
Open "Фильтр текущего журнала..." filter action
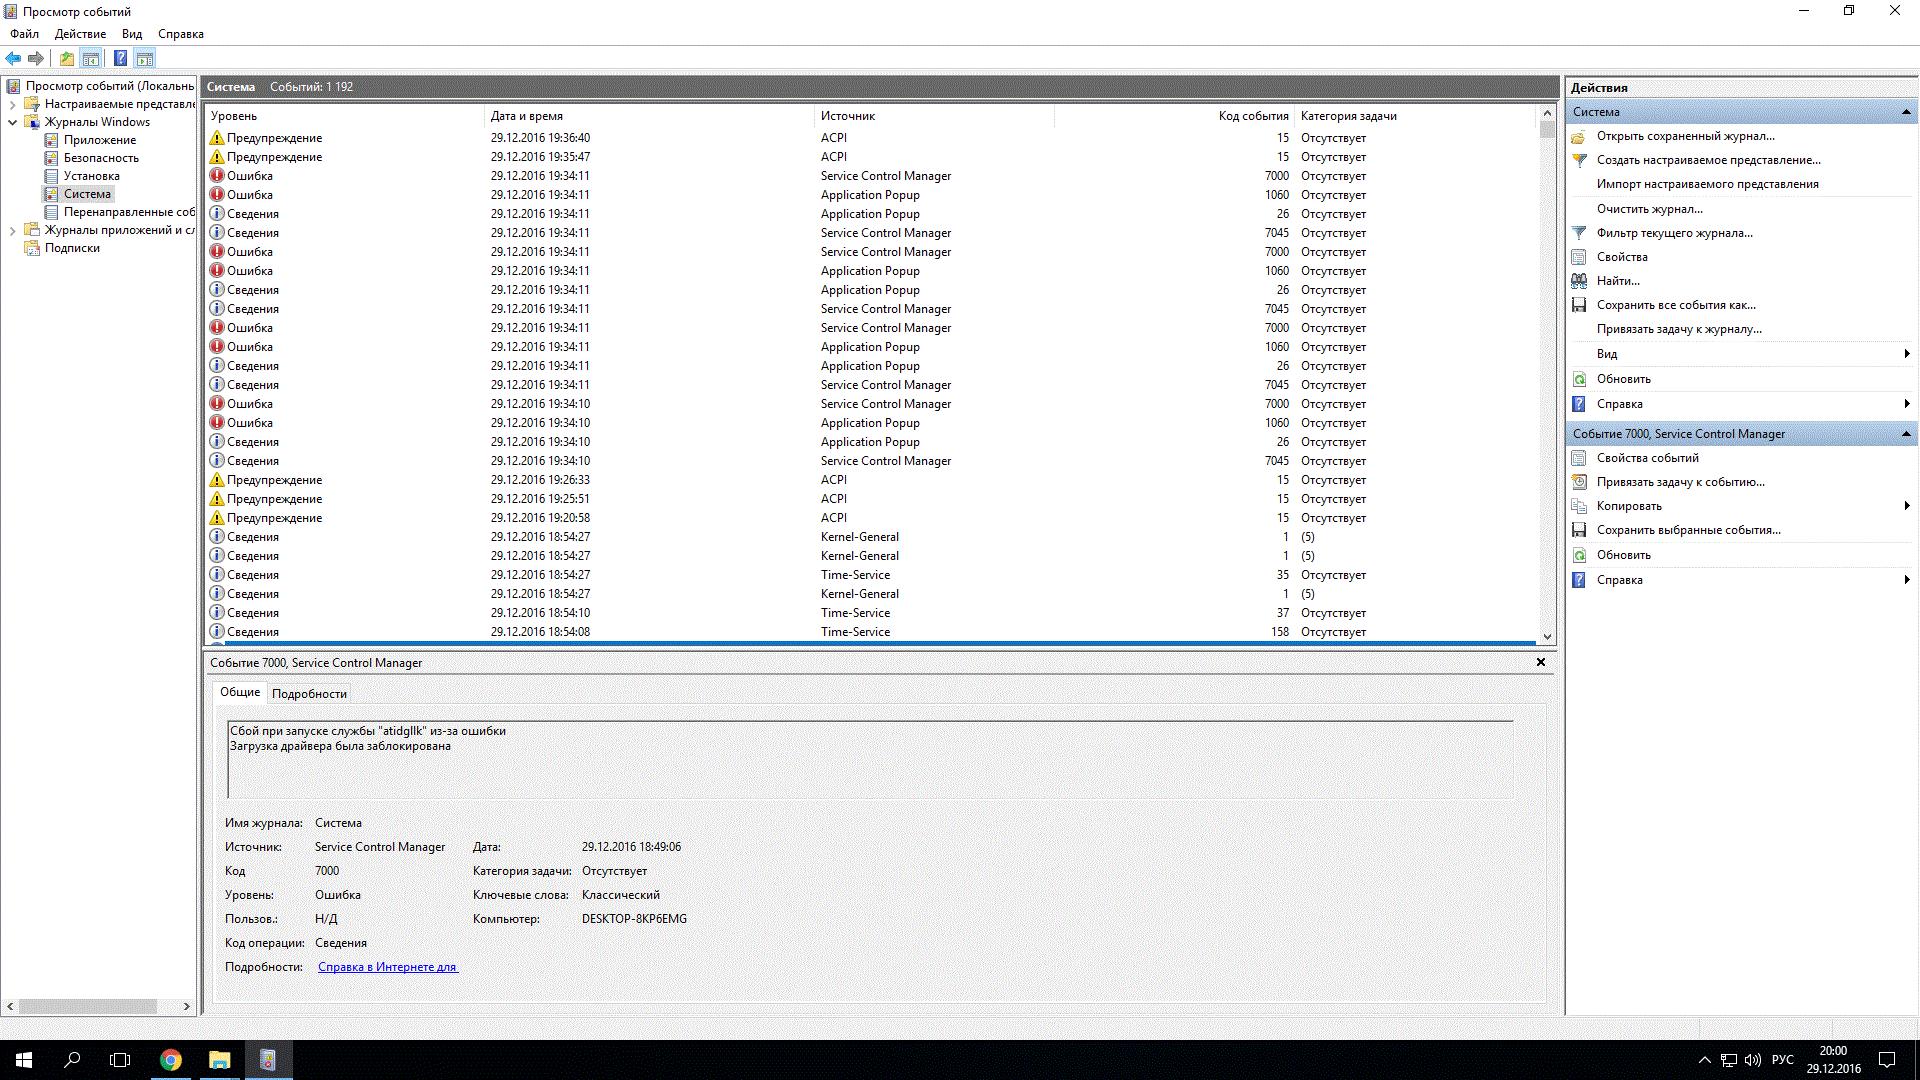point(1674,233)
